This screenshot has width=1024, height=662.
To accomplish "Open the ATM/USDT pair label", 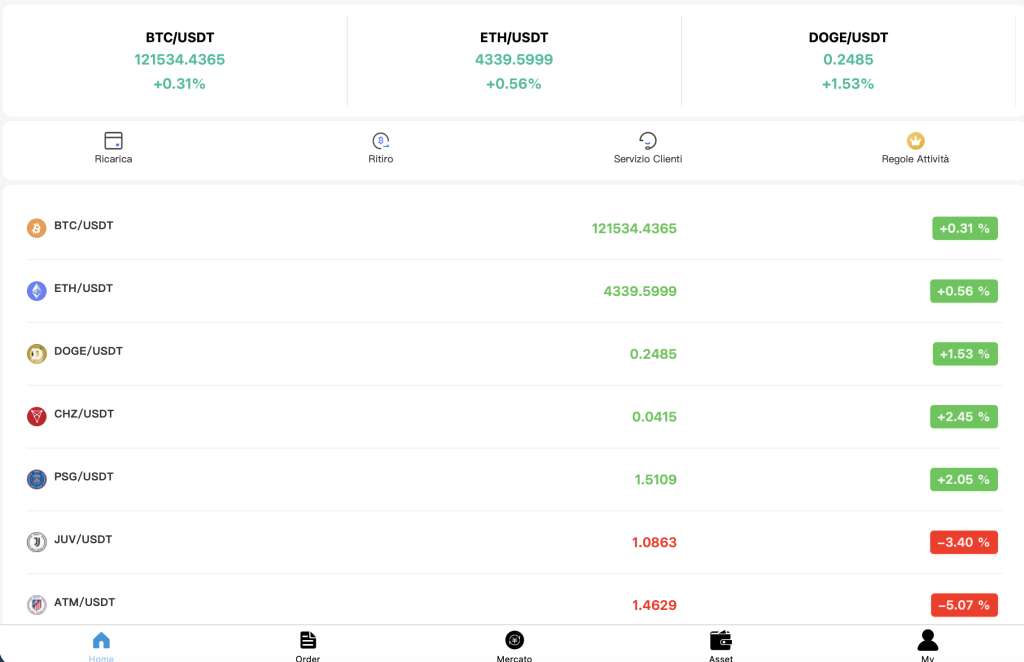I will (x=84, y=602).
